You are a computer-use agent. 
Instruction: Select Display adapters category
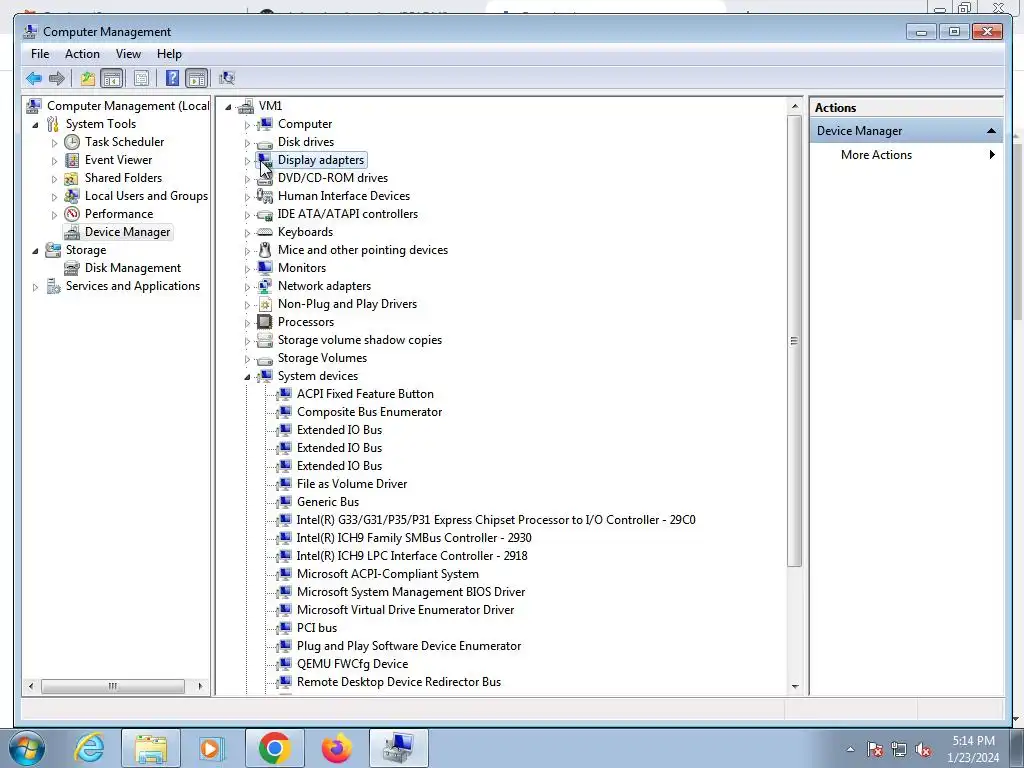321,160
